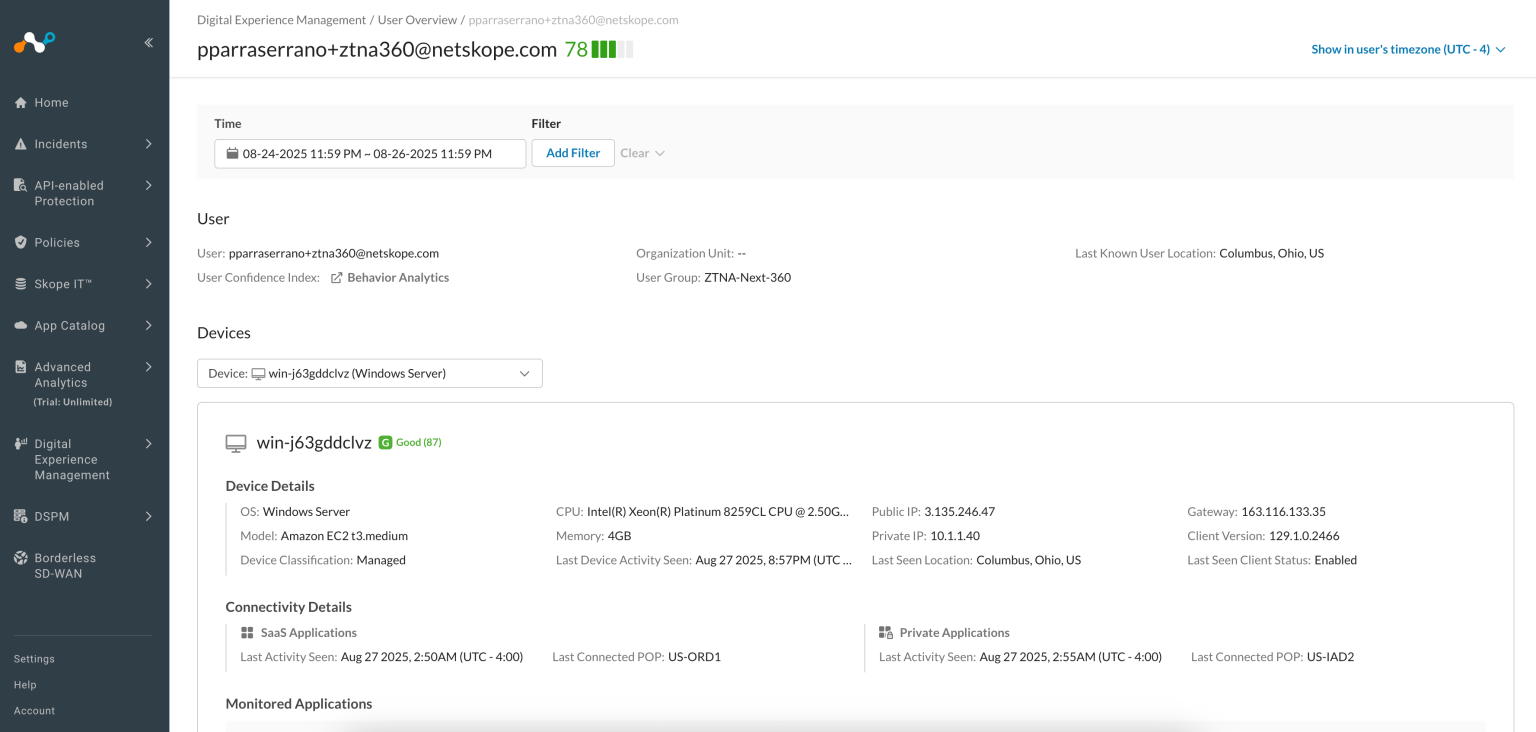Screen dimensions: 1536x732
Task: Click the Add Filter button
Action: [572, 152]
